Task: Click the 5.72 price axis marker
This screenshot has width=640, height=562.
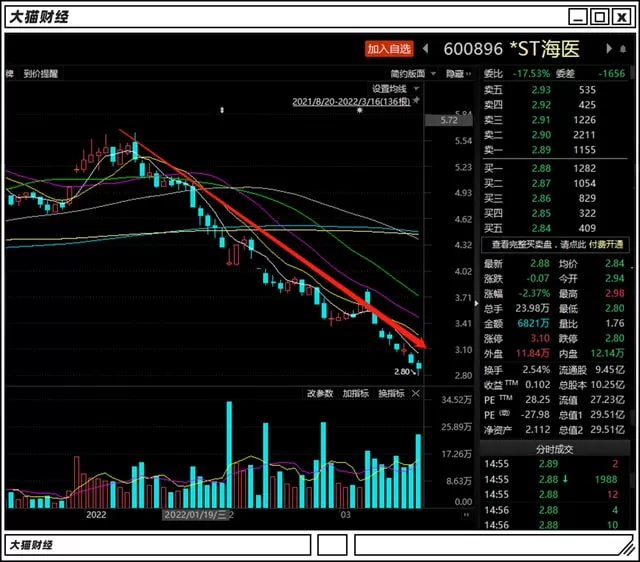Action: tap(449, 120)
